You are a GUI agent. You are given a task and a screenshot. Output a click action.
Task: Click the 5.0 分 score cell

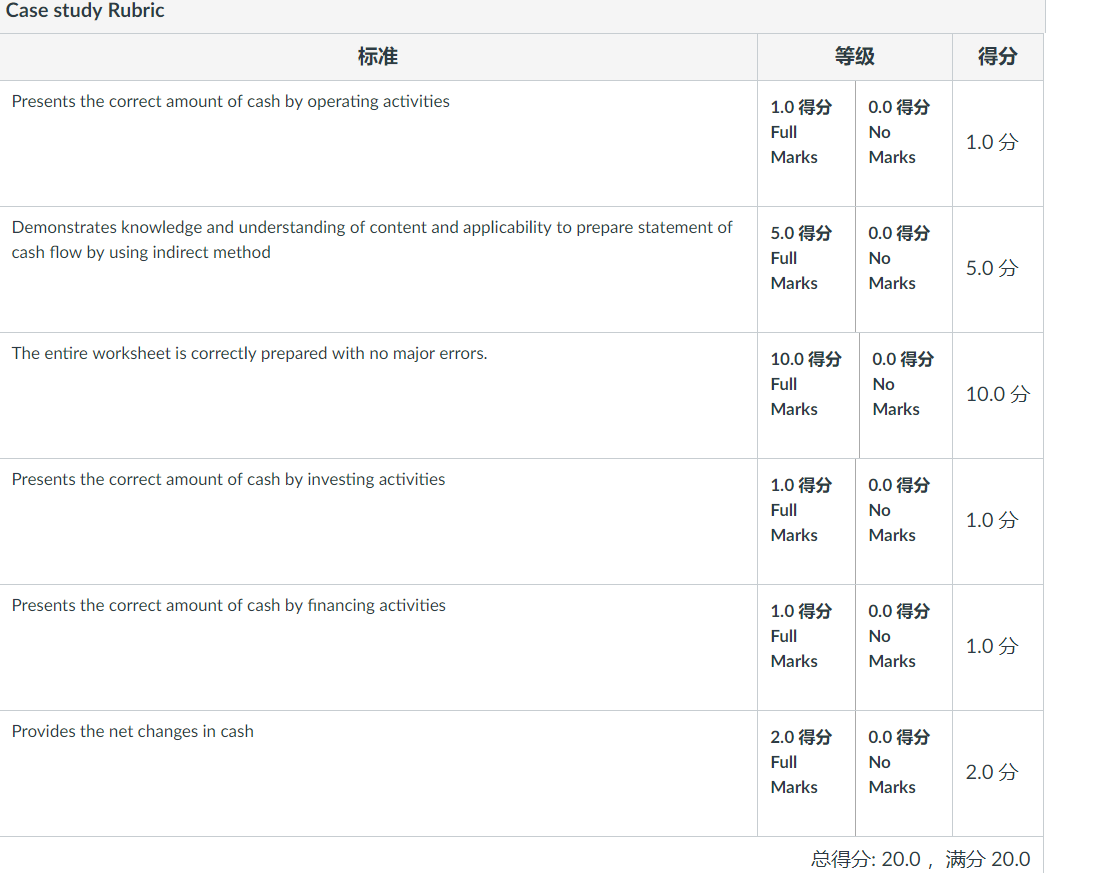tap(992, 268)
